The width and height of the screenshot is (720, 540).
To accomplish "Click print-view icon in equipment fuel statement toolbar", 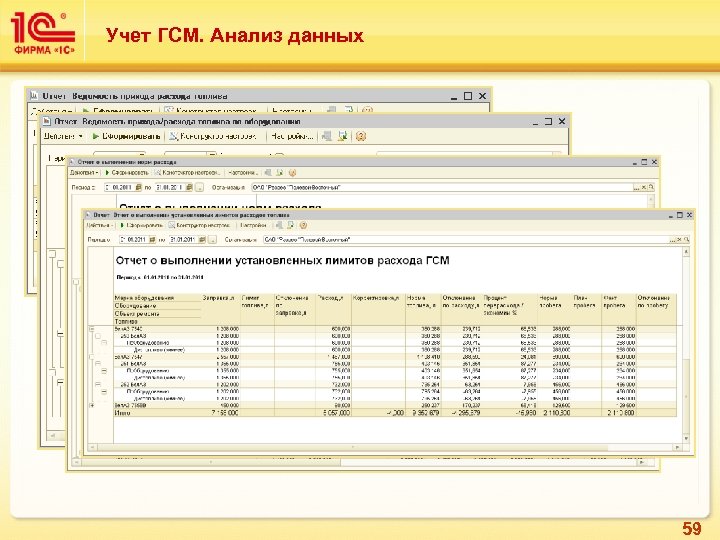I will click(x=327, y=136).
